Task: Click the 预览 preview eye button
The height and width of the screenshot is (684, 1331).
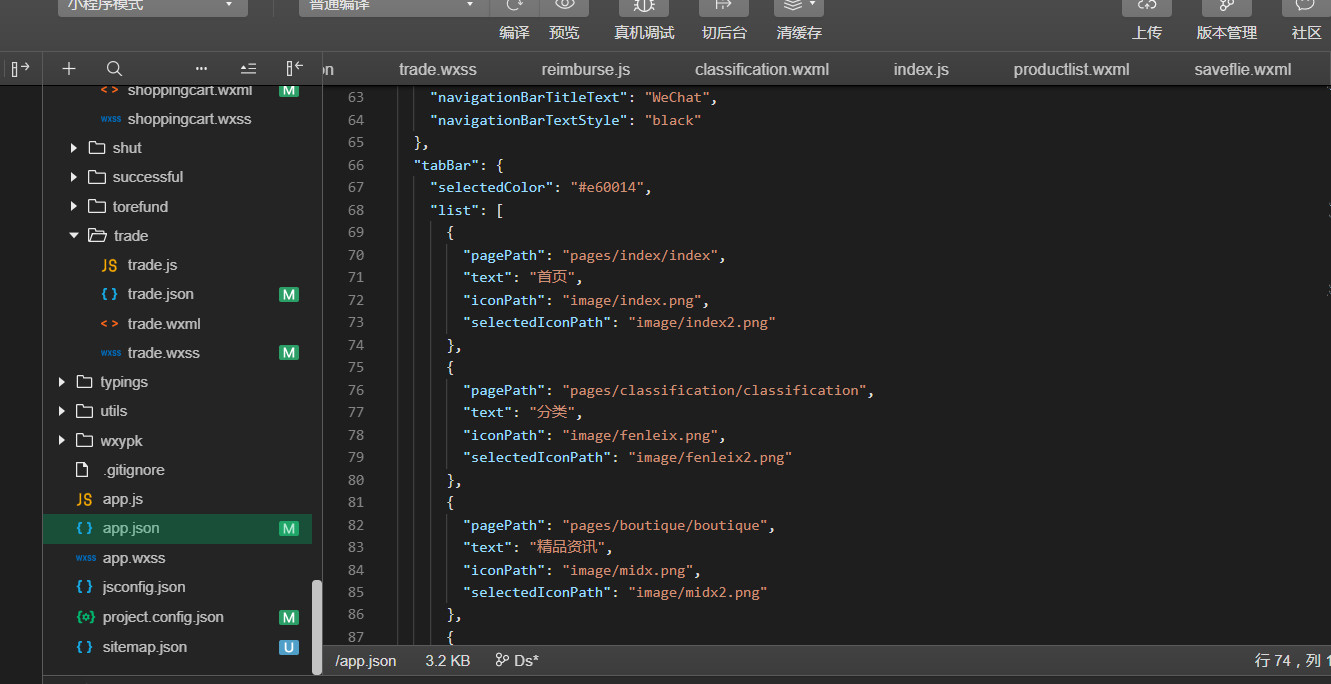Action: pos(564,8)
